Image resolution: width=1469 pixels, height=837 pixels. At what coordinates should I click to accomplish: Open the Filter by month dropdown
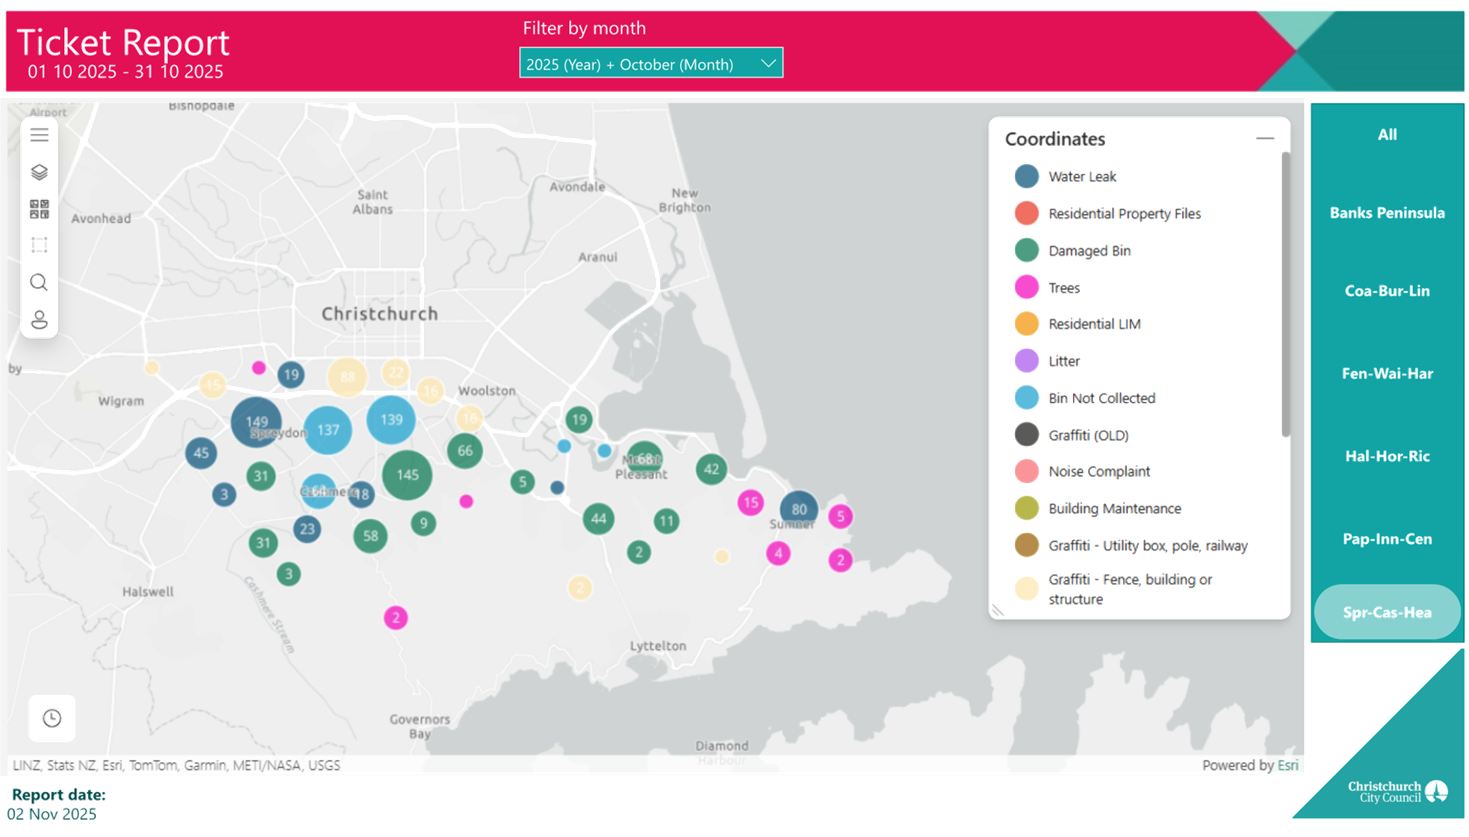(x=651, y=64)
